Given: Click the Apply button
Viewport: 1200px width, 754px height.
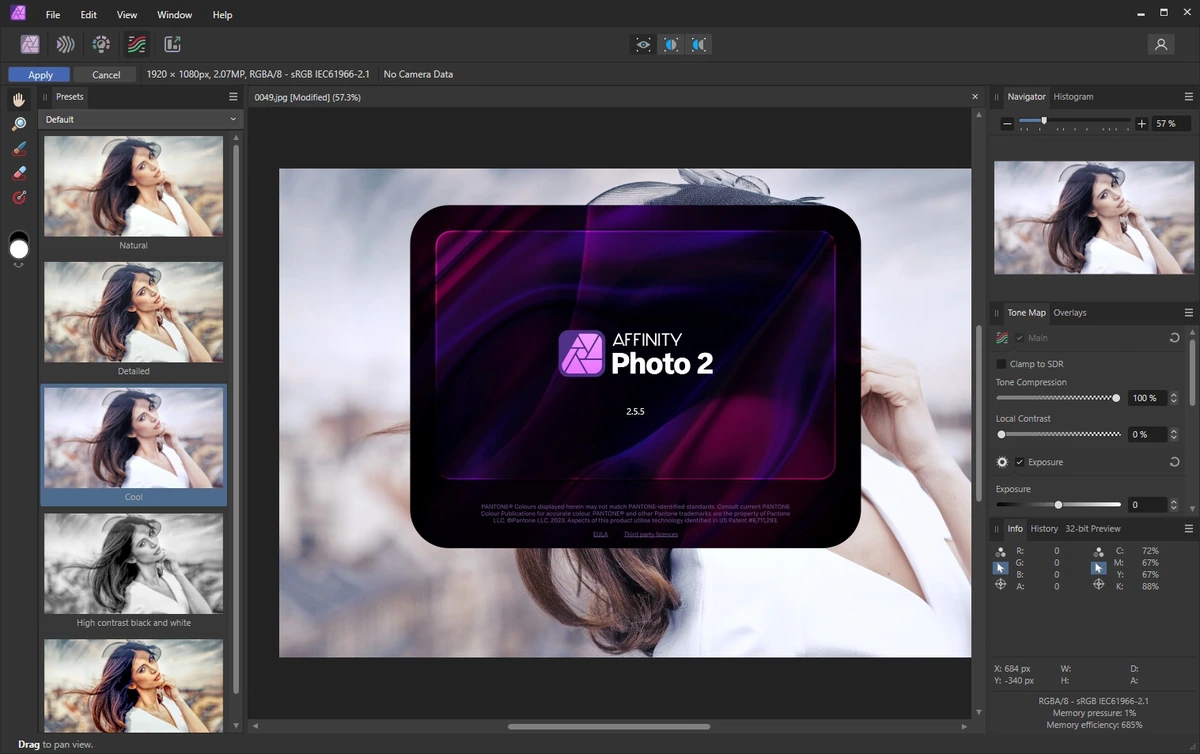Looking at the screenshot, I should tap(40, 75).
